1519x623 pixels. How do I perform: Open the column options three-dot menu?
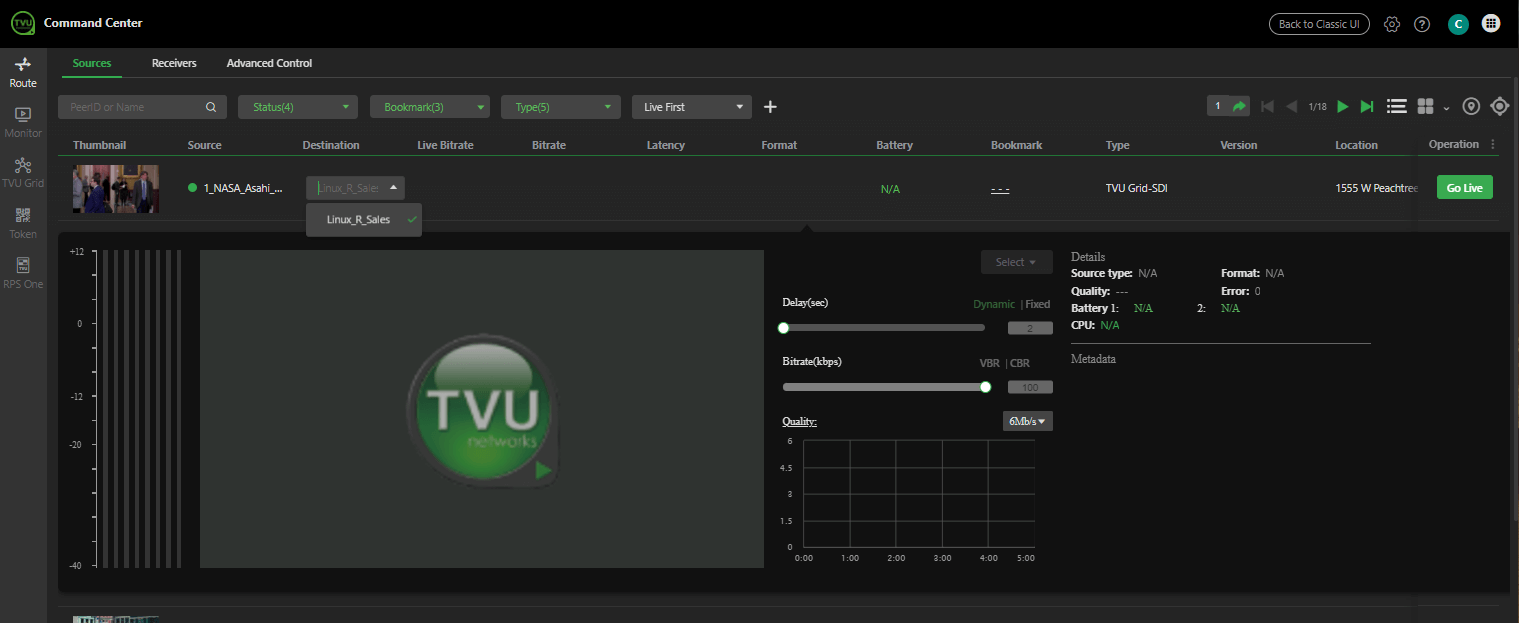point(1493,144)
